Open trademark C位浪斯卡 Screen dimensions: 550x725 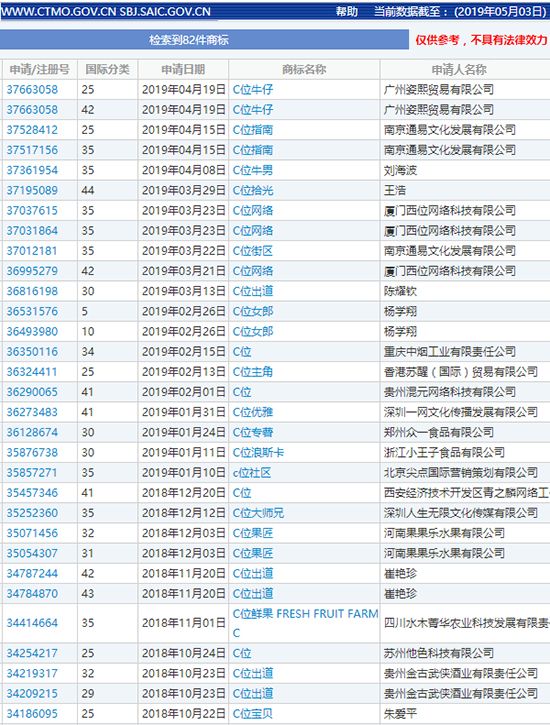pos(258,453)
